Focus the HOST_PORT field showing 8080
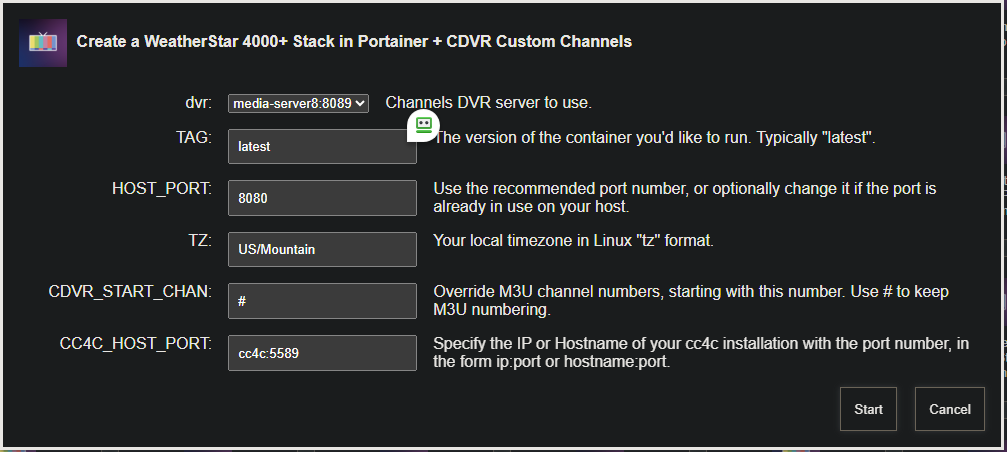 (x=321, y=198)
